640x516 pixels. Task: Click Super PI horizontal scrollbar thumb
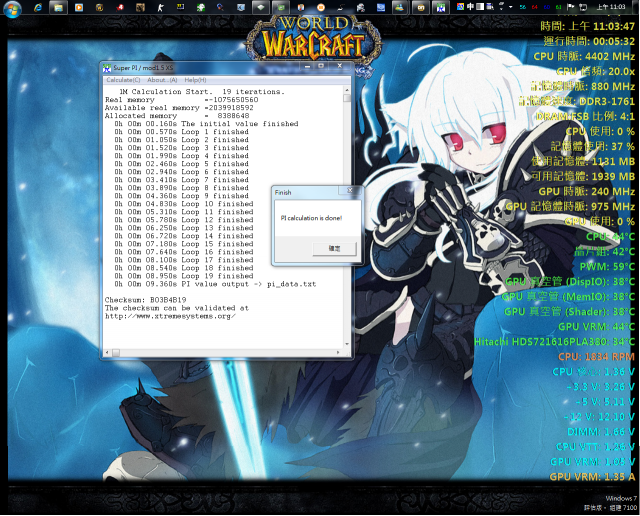pyautogui.click(x=116, y=352)
